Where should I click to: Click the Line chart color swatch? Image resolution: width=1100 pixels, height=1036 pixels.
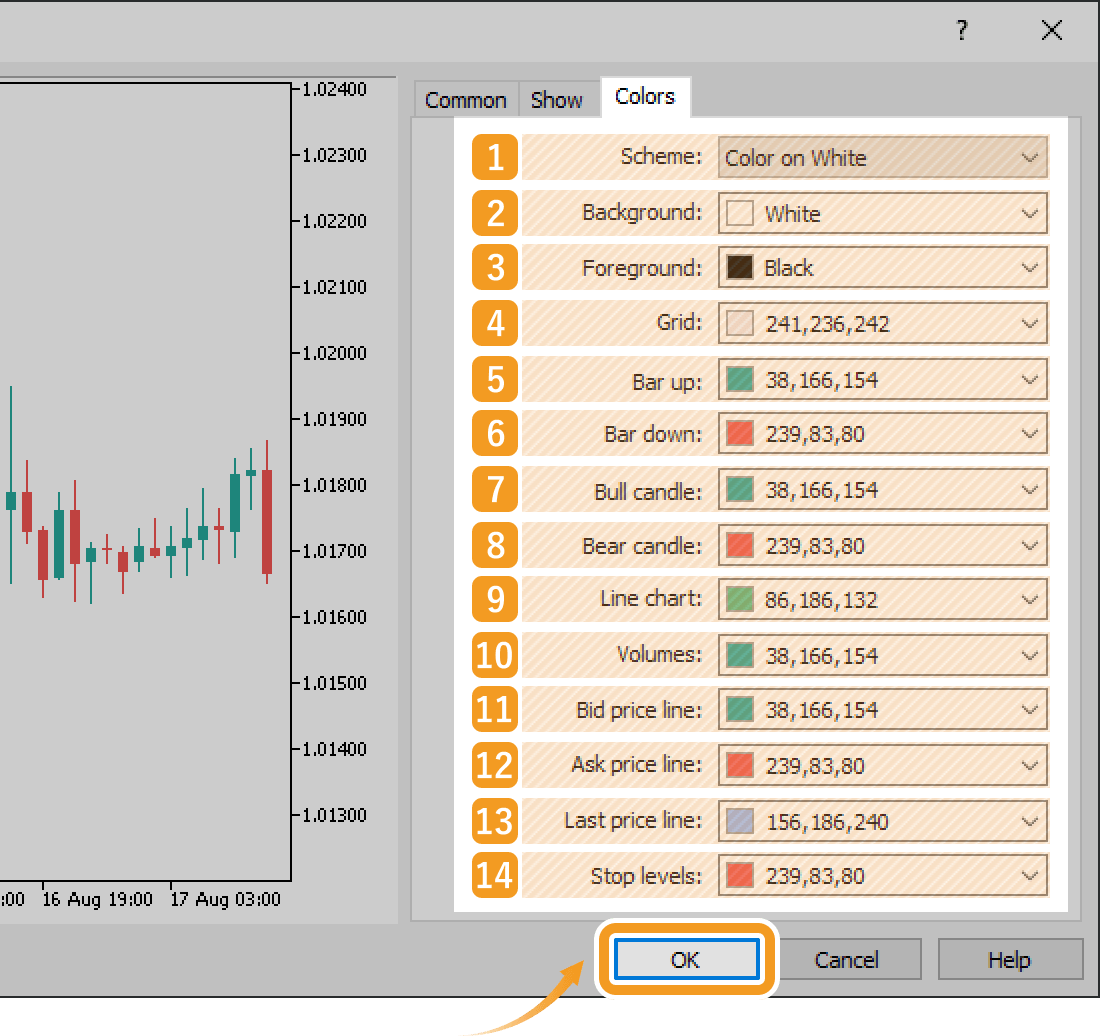pos(740,600)
